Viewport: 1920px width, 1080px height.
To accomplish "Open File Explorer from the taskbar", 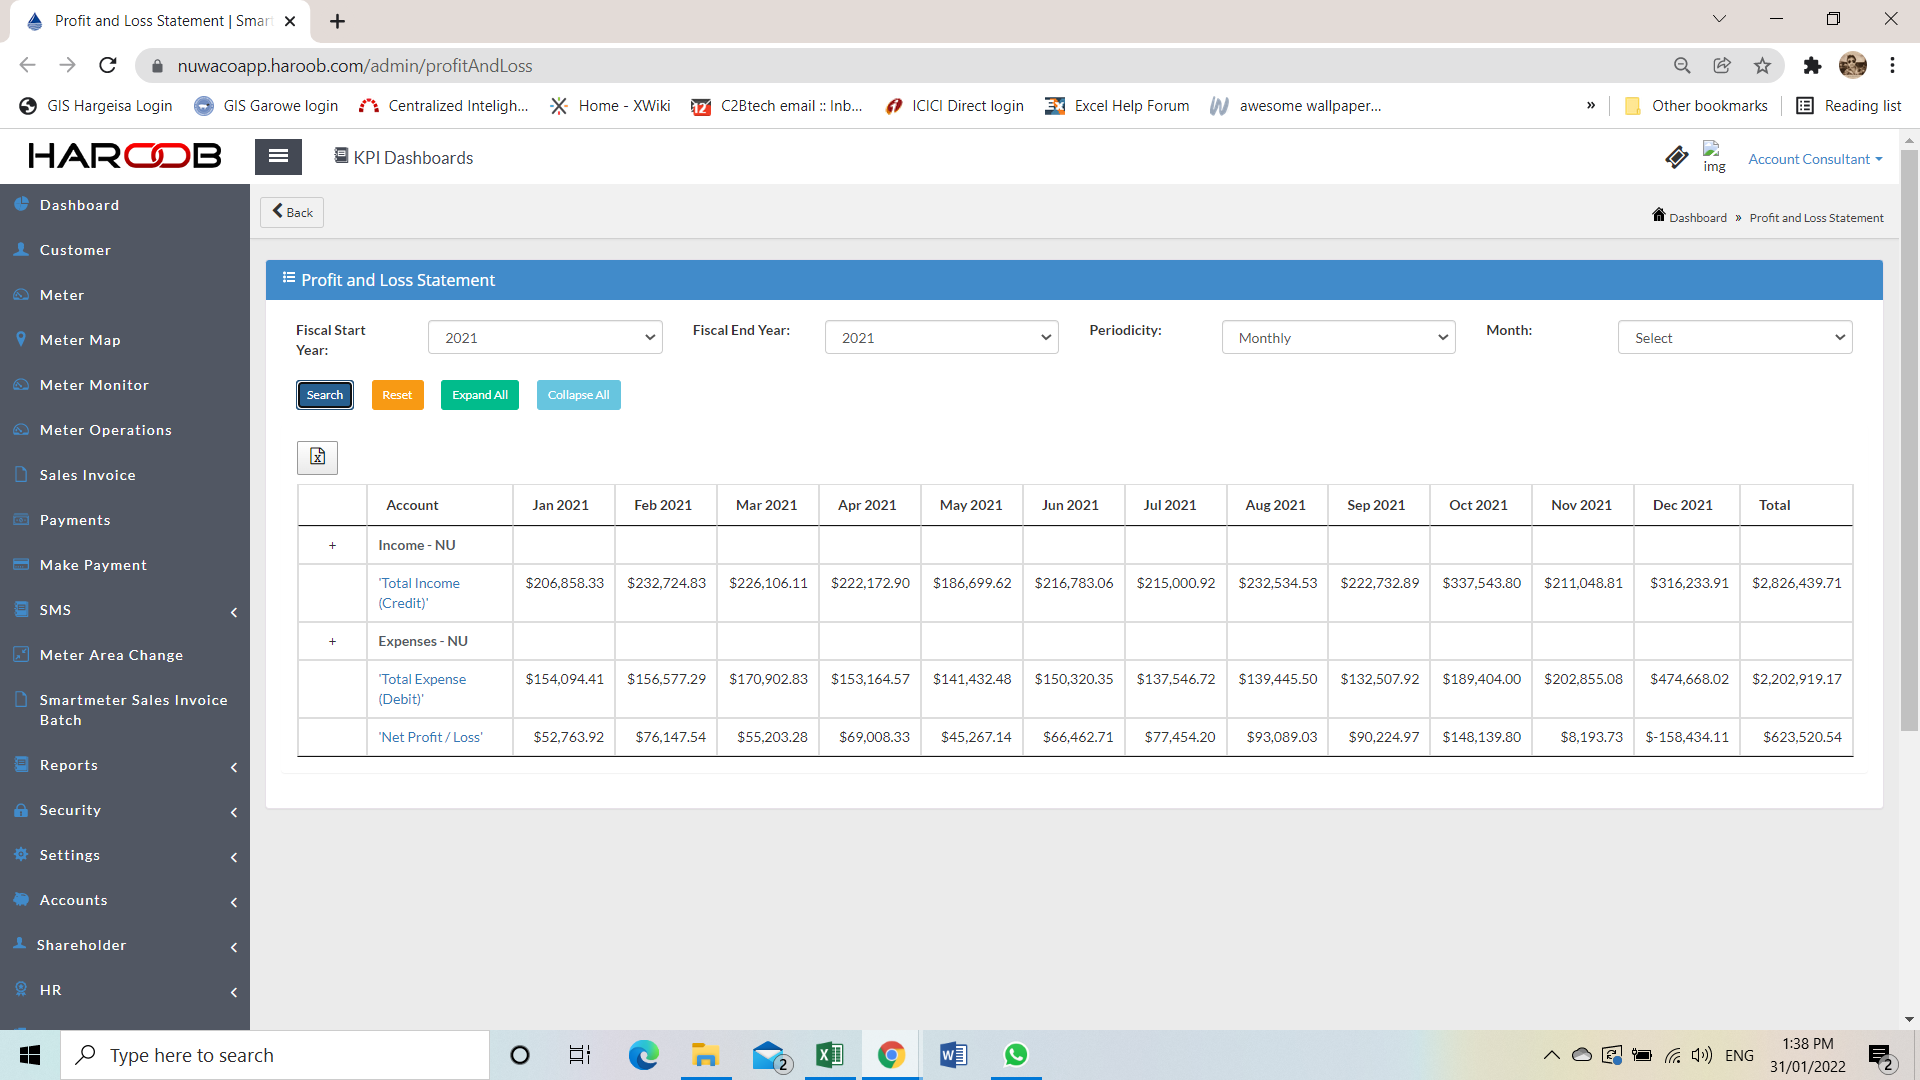I will 705,1055.
